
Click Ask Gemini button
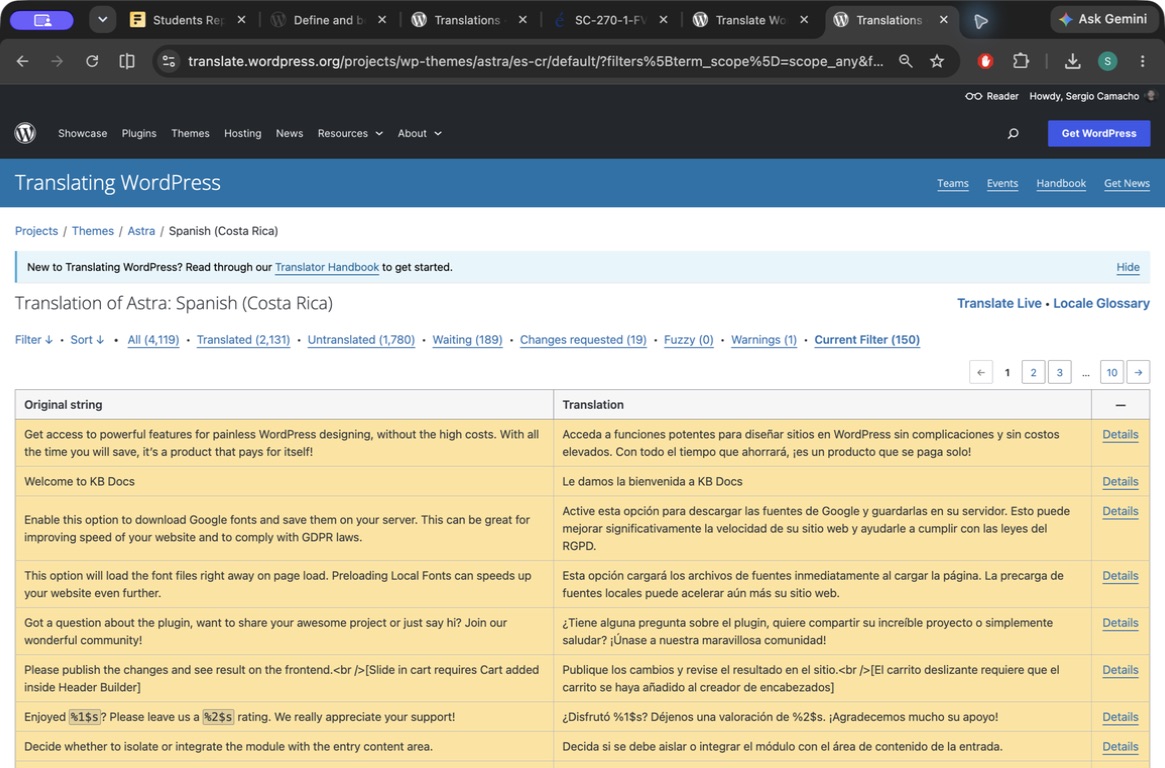coord(1103,19)
